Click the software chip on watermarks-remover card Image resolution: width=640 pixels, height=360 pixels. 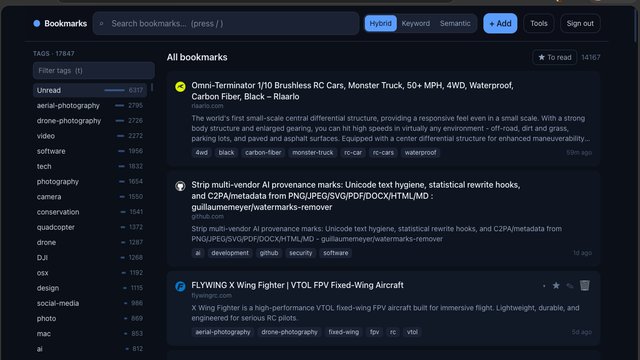pos(336,253)
